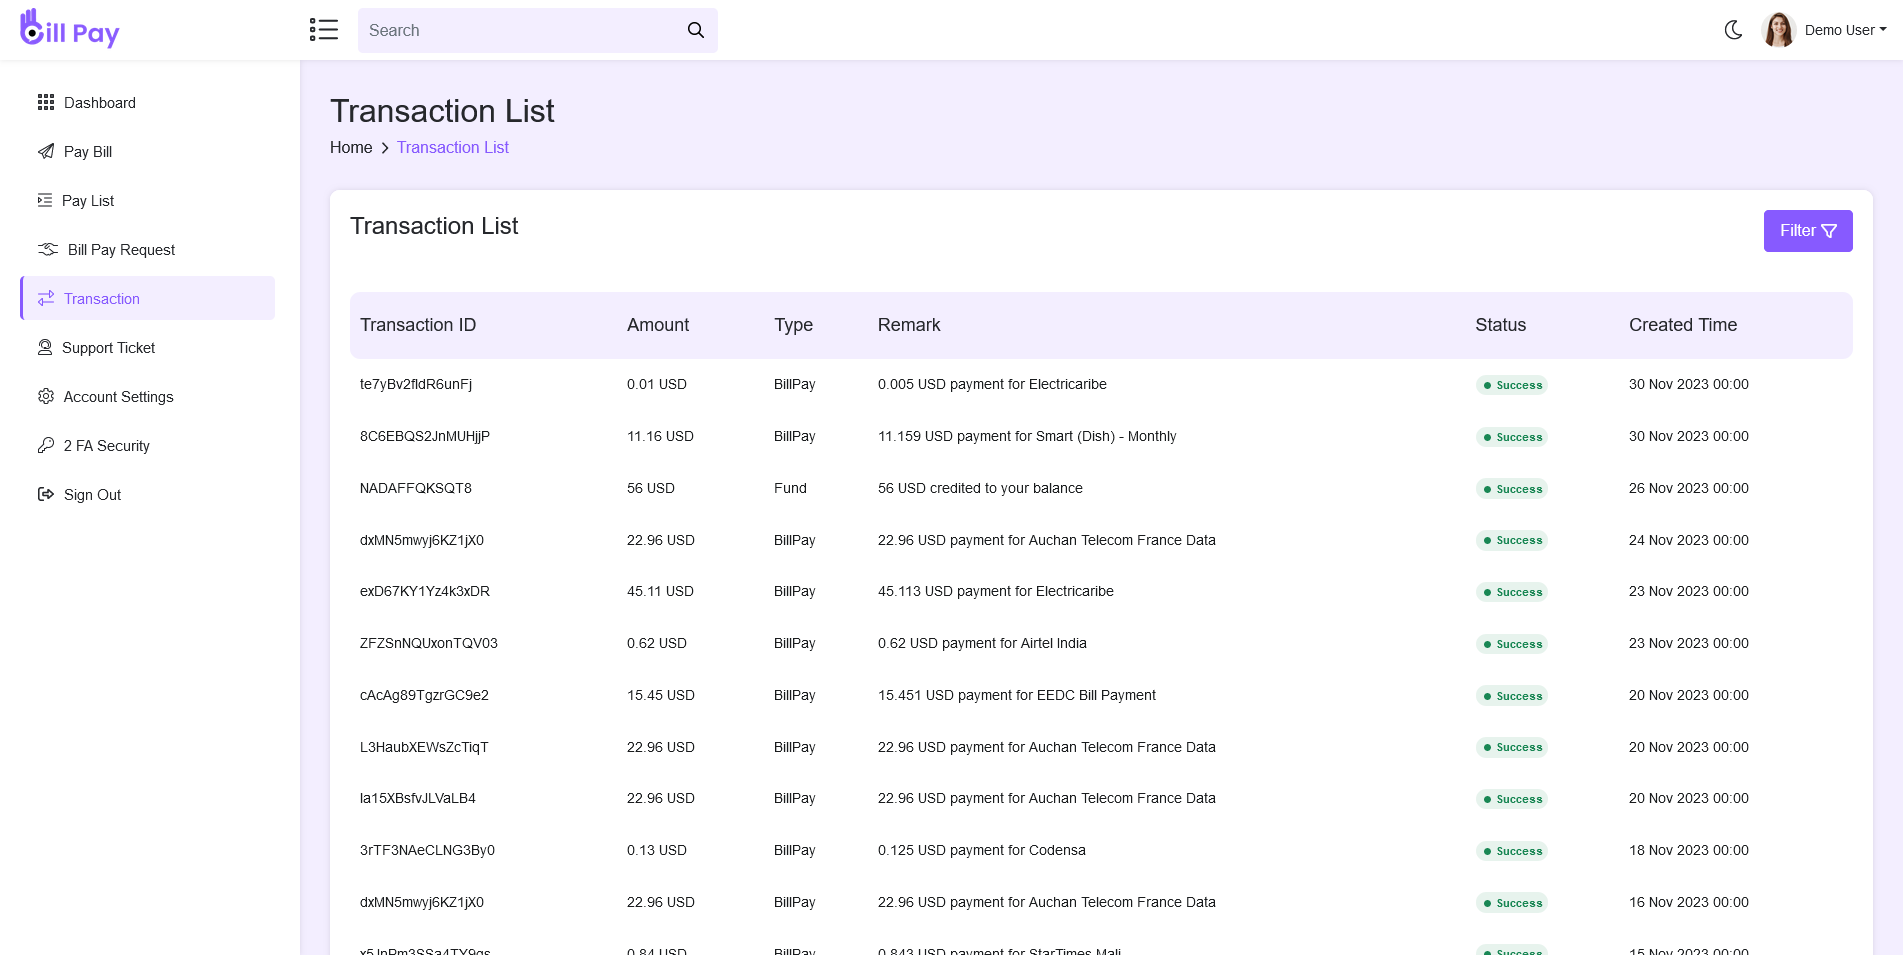This screenshot has width=1903, height=955.
Task: Click transaction ID cAcAg89TgzrGC9e2
Action: (x=424, y=695)
